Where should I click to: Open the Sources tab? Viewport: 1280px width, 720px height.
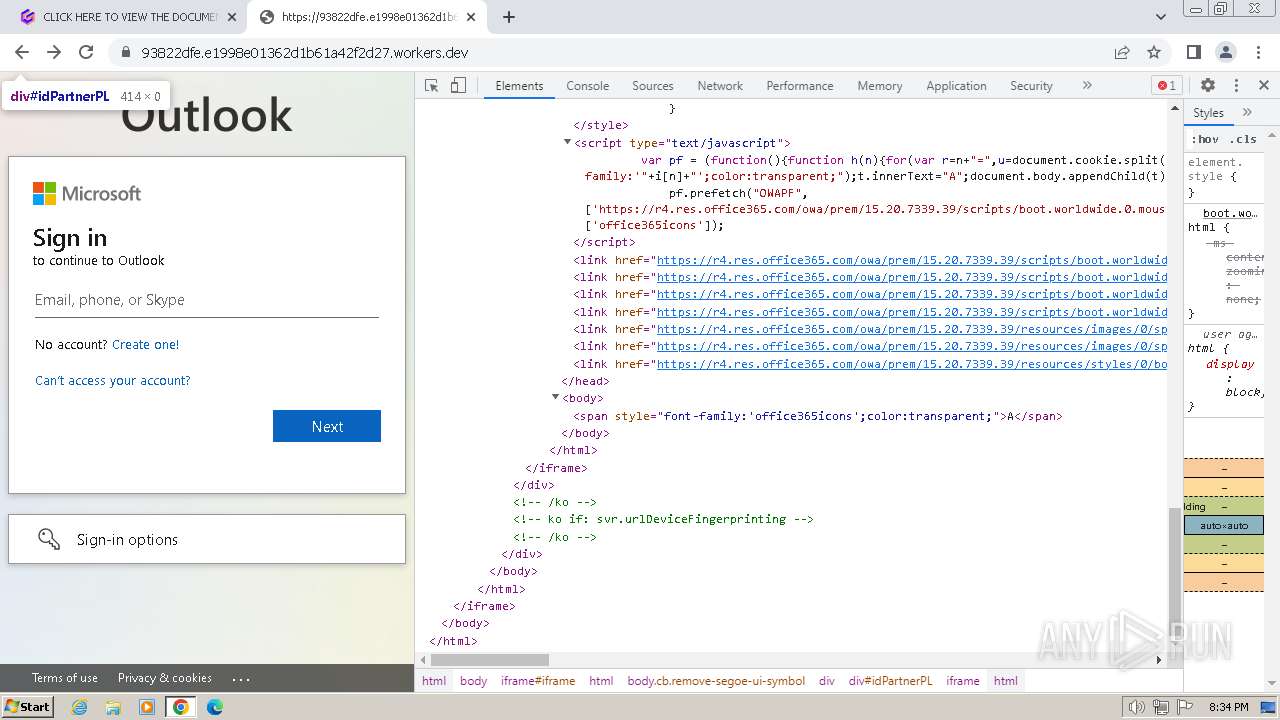[x=653, y=86]
